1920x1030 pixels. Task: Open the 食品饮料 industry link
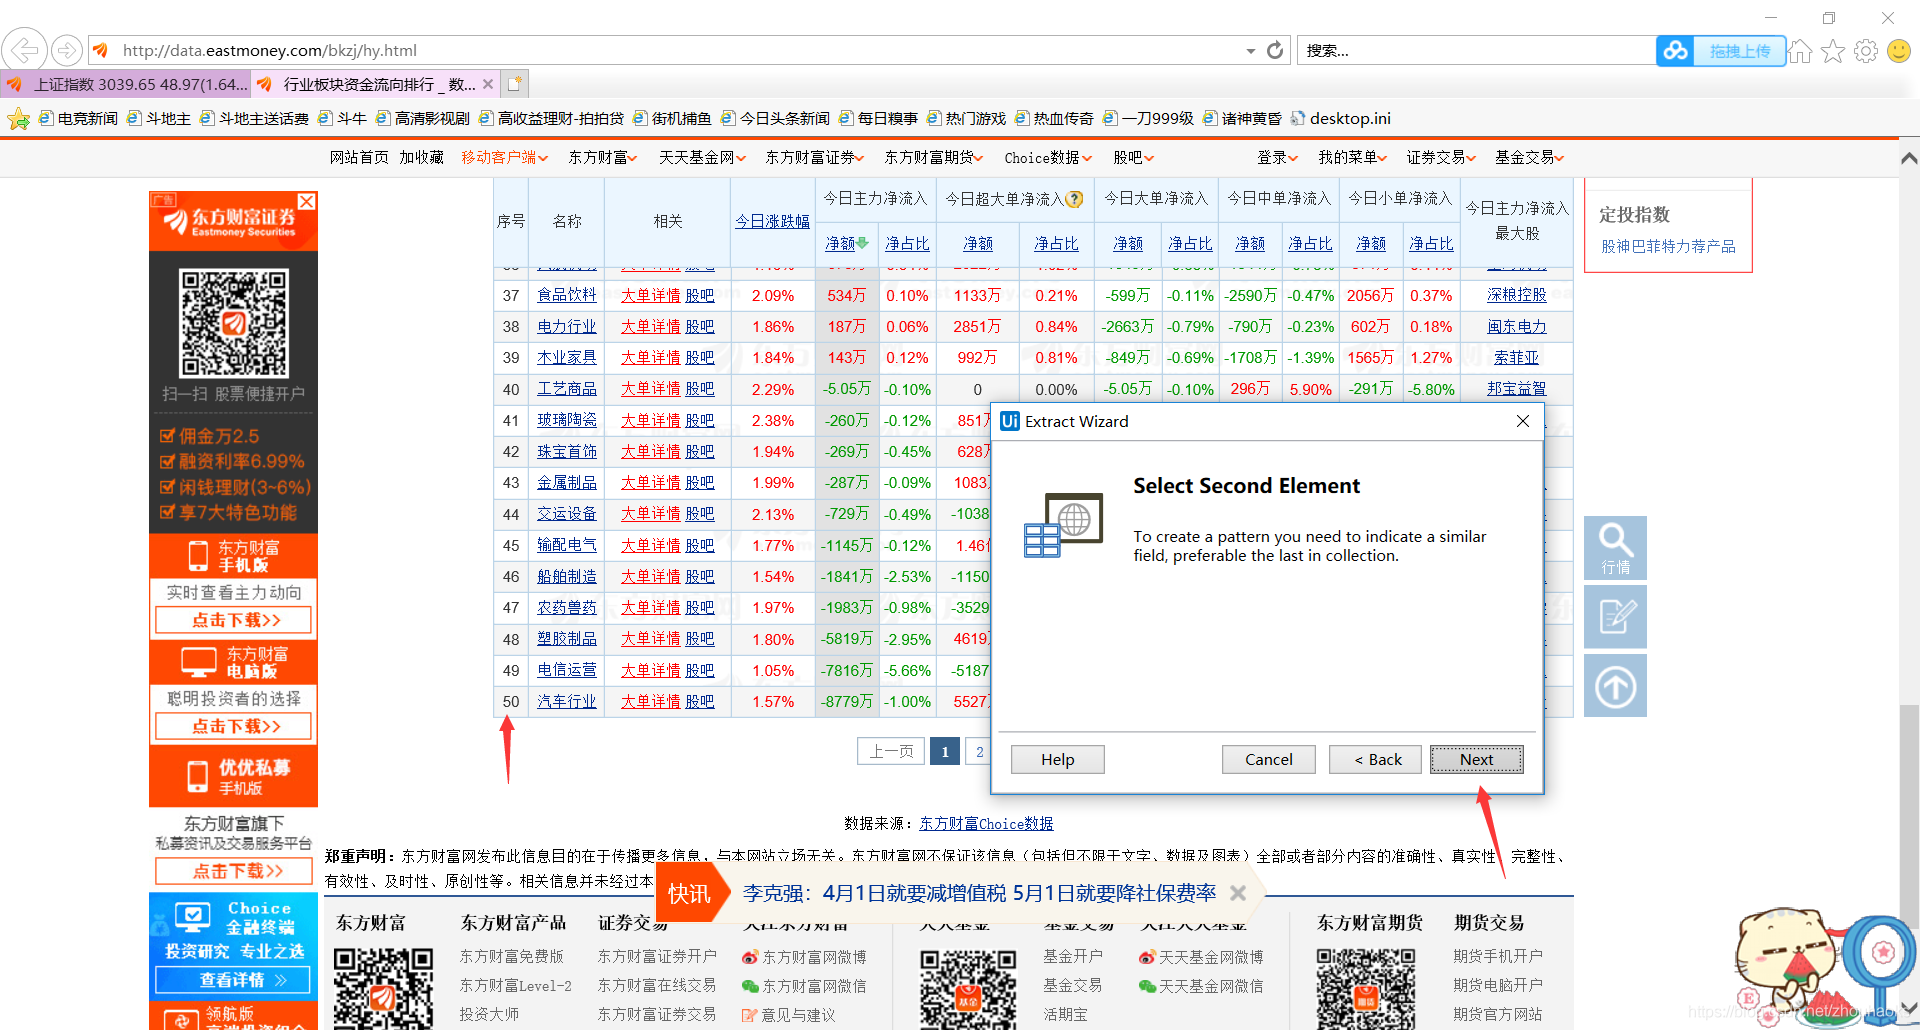pyautogui.click(x=567, y=295)
